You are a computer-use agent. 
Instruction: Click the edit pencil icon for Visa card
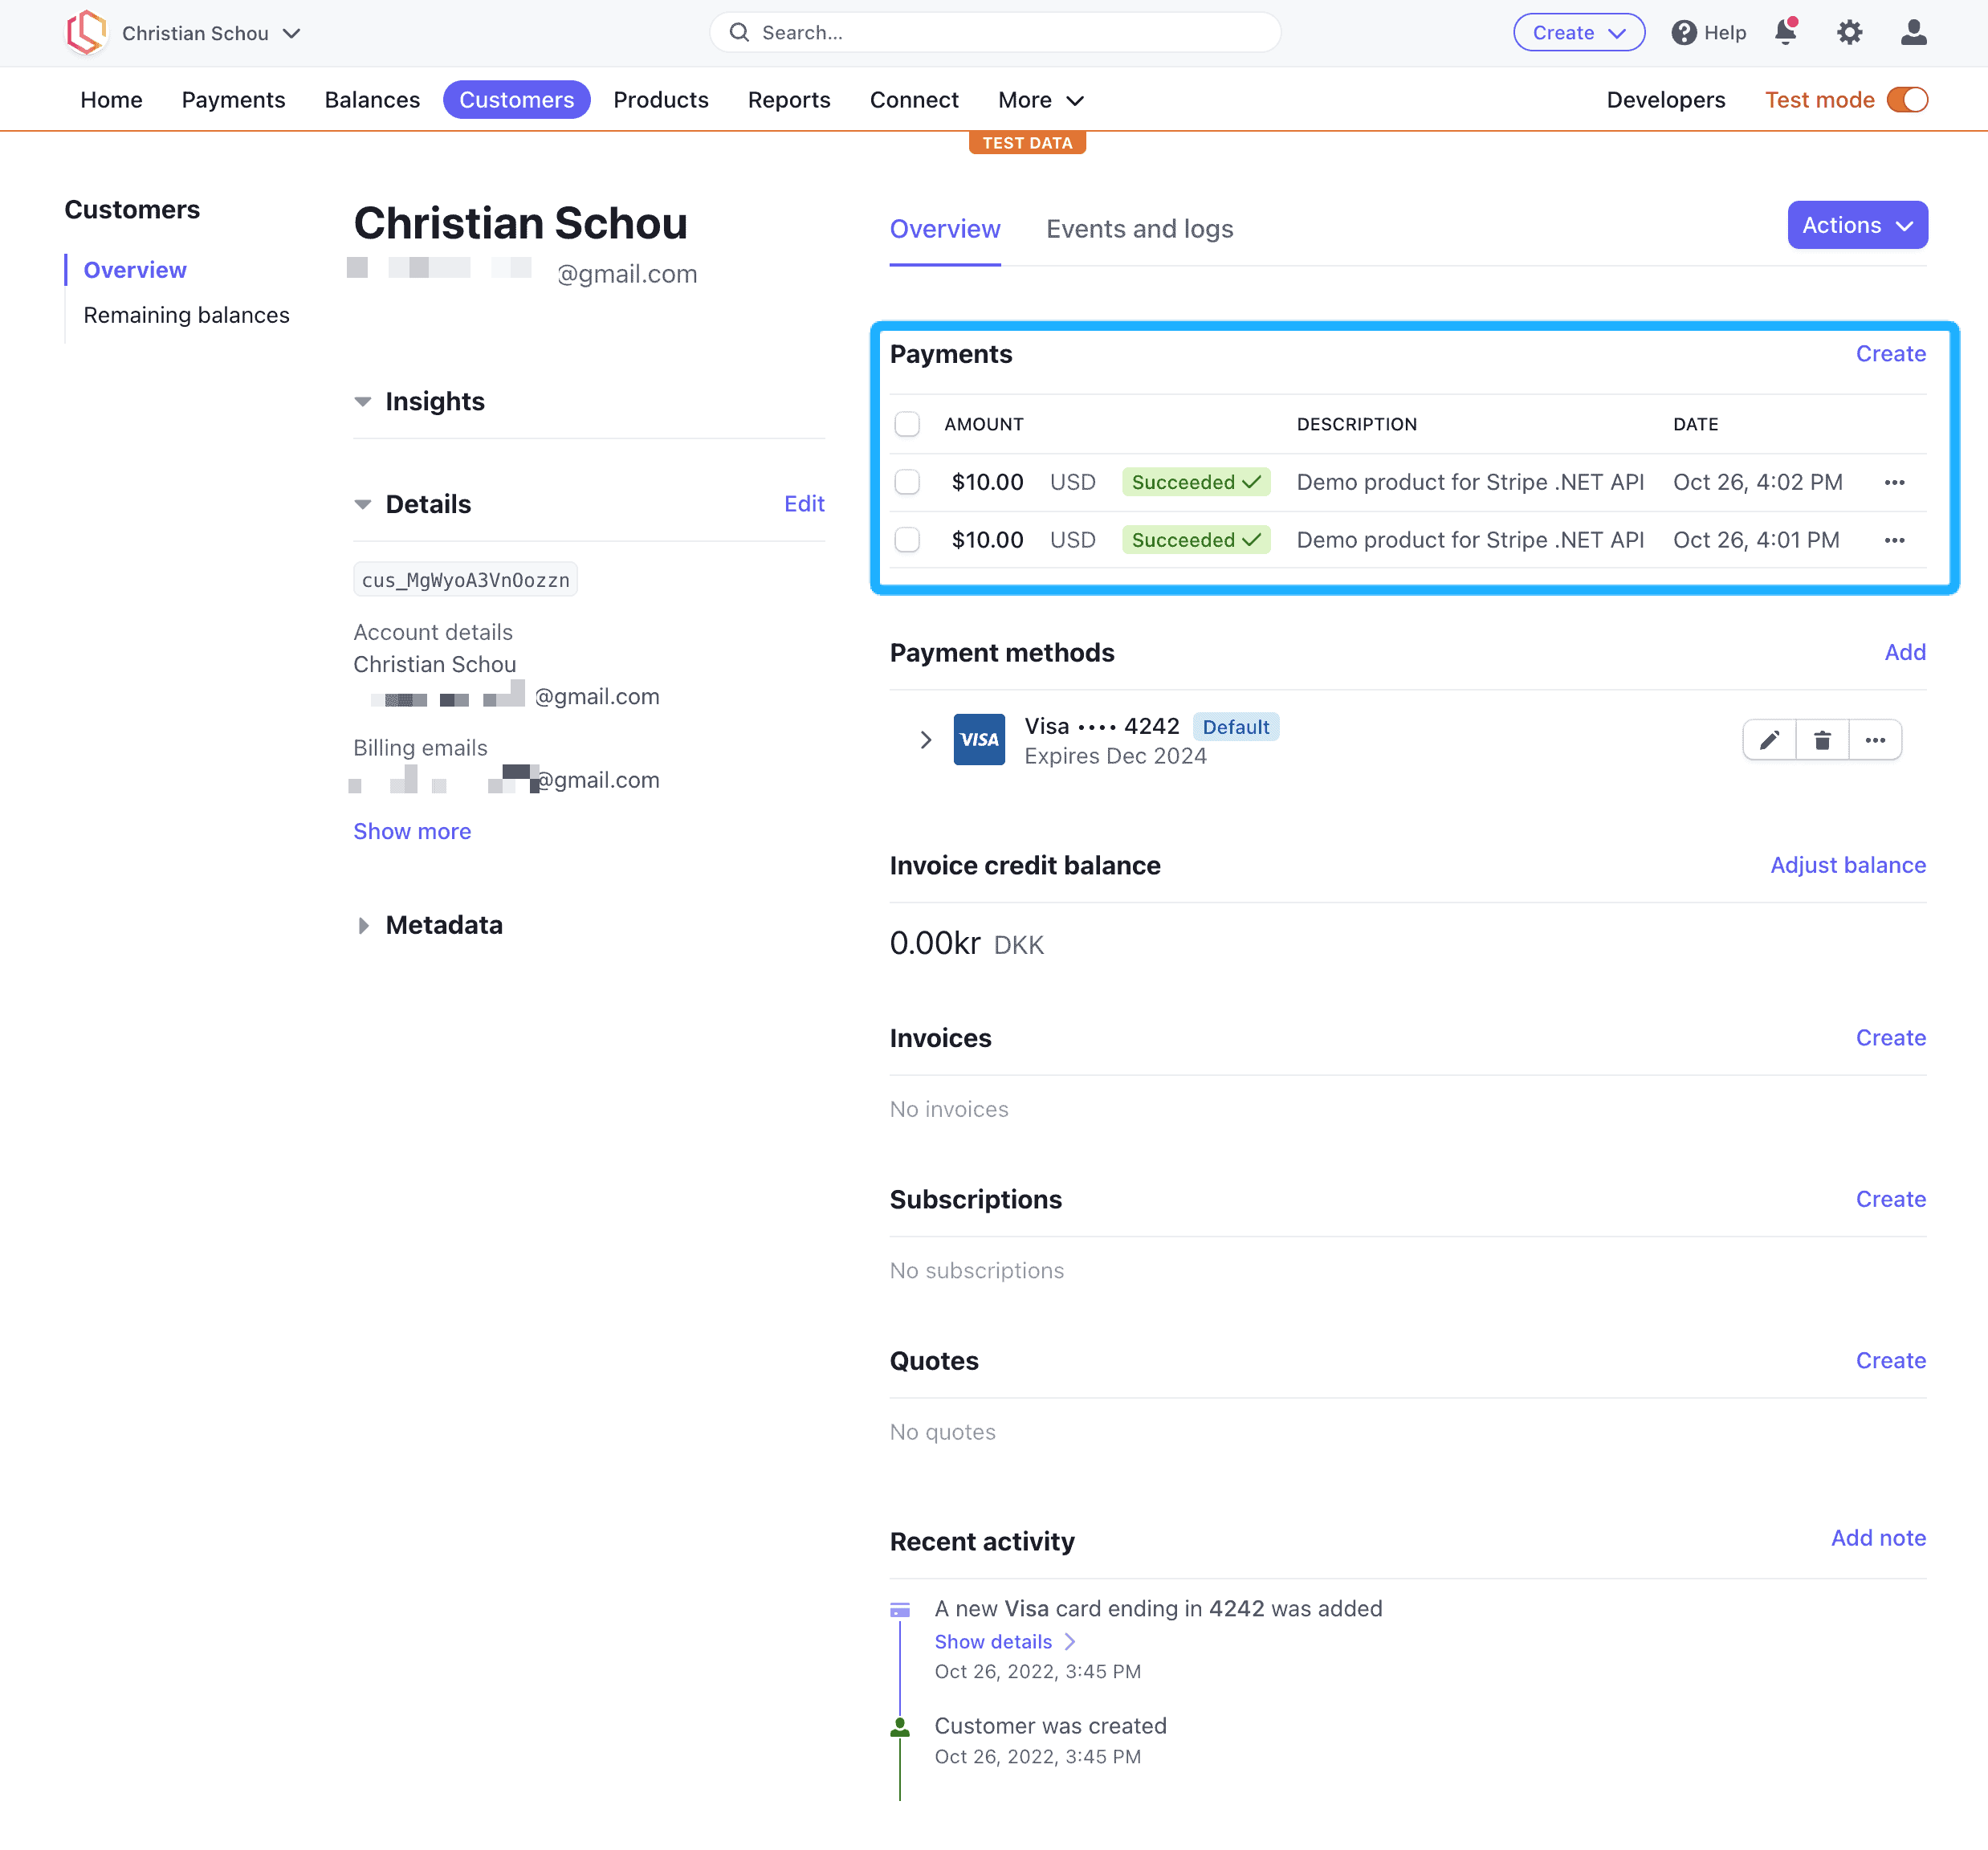pyautogui.click(x=1770, y=739)
